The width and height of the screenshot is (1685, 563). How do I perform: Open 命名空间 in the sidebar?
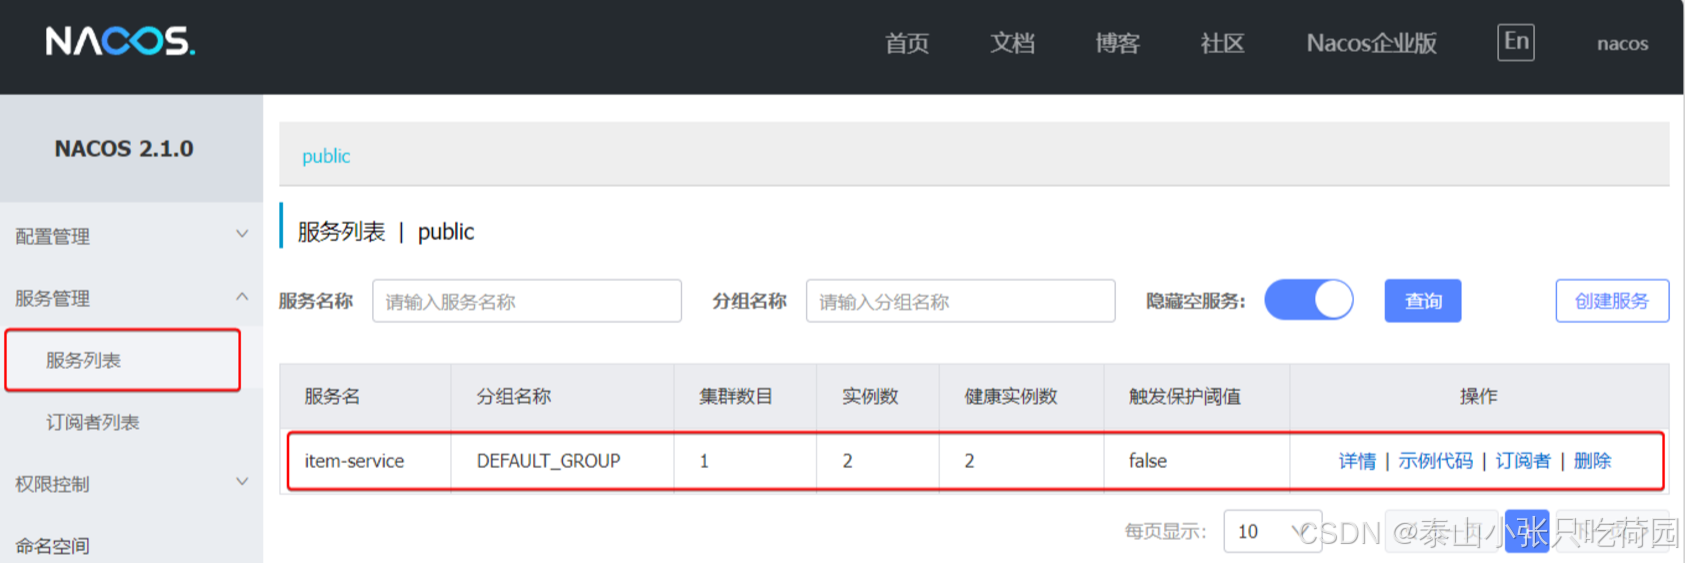52,546
